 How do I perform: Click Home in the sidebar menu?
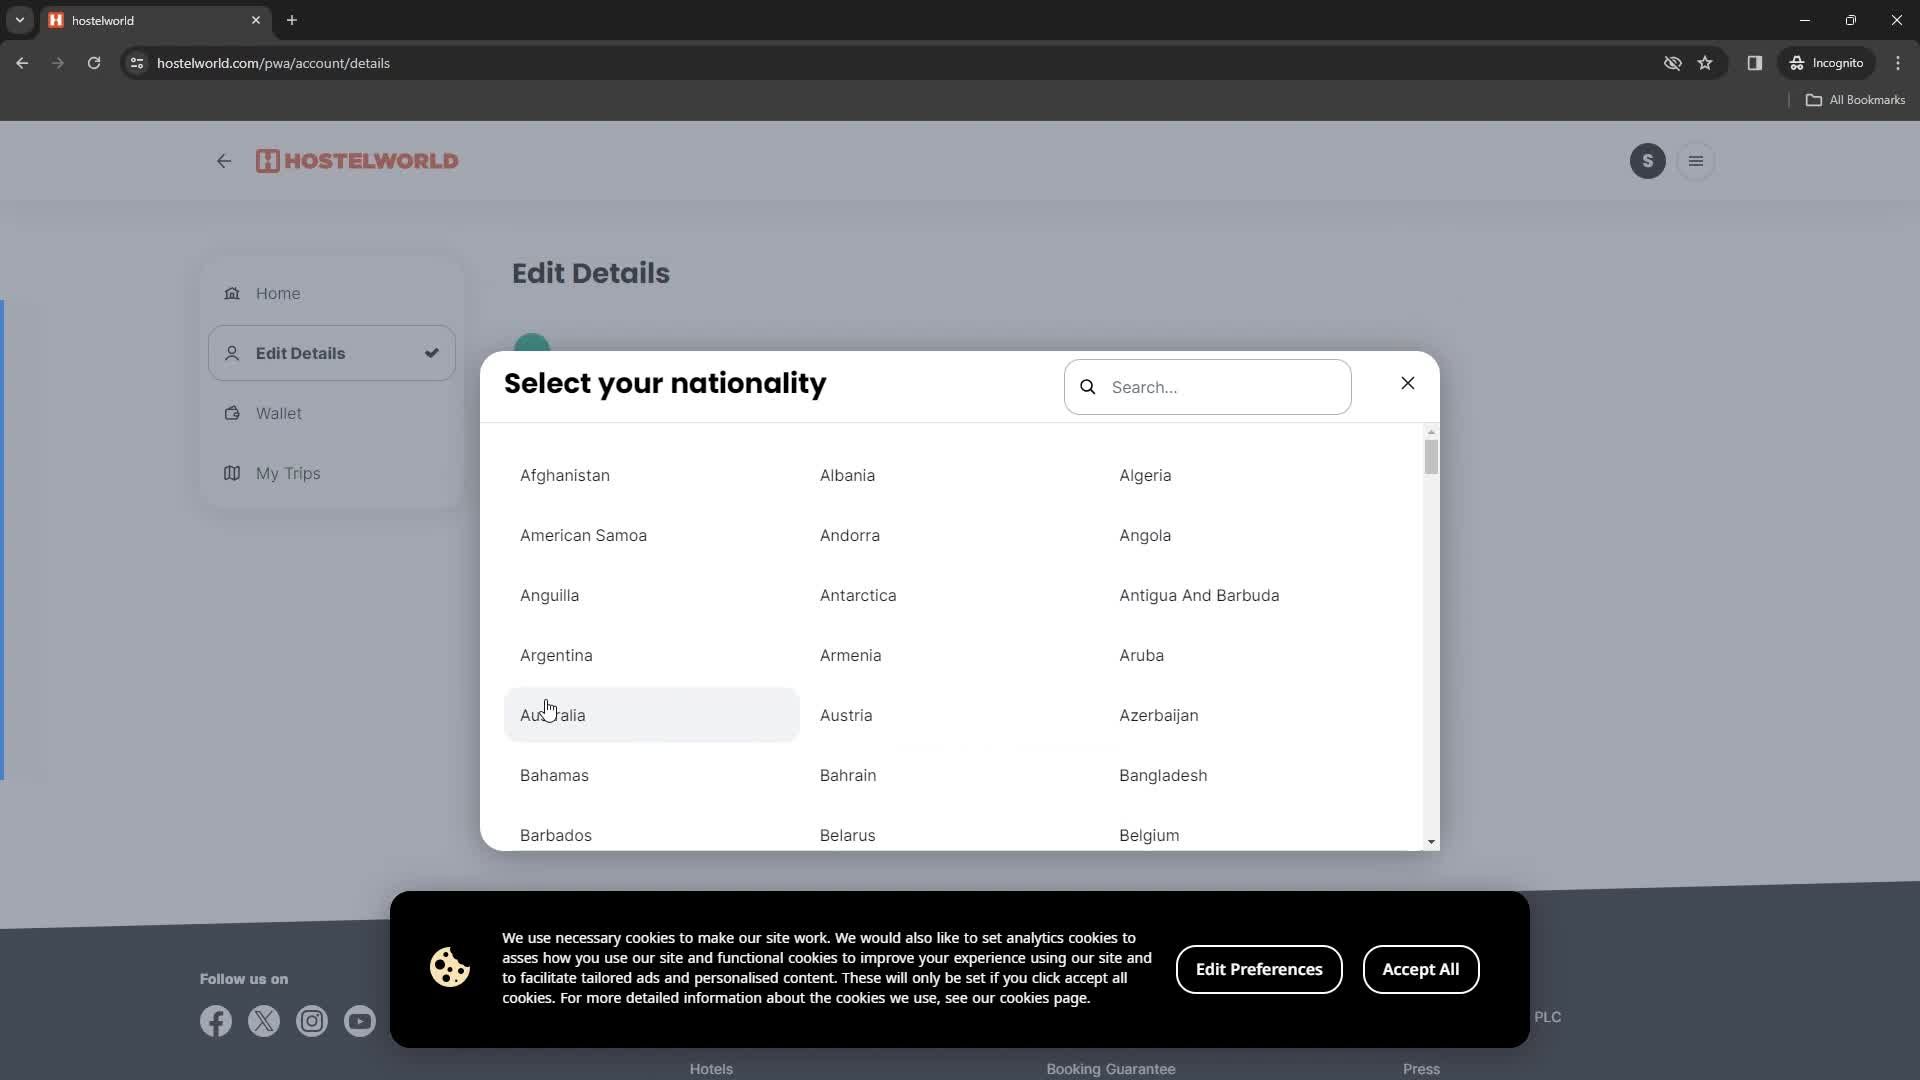tap(278, 293)
